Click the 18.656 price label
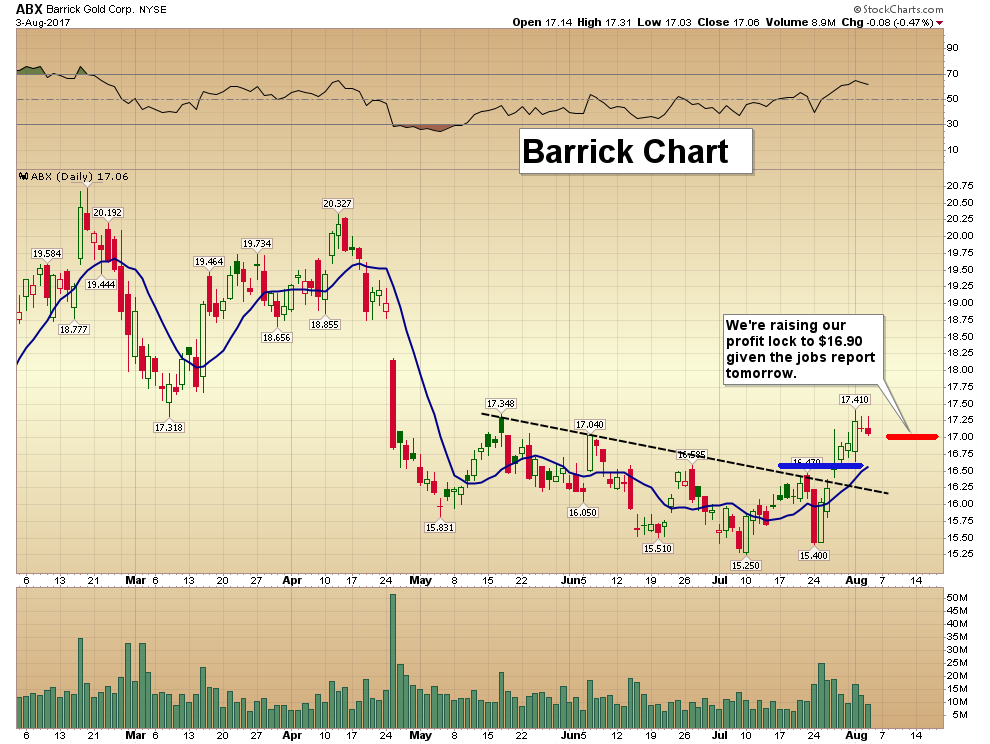 click(277, 338)
